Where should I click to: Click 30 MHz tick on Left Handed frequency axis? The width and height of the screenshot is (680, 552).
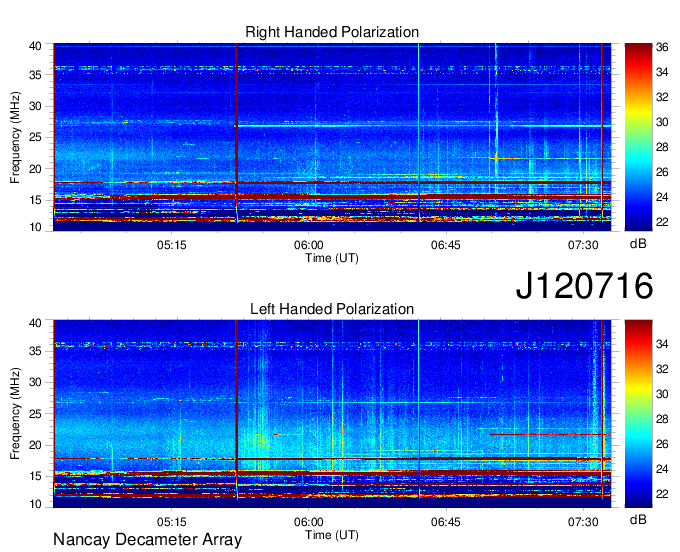tap(35, 382)
